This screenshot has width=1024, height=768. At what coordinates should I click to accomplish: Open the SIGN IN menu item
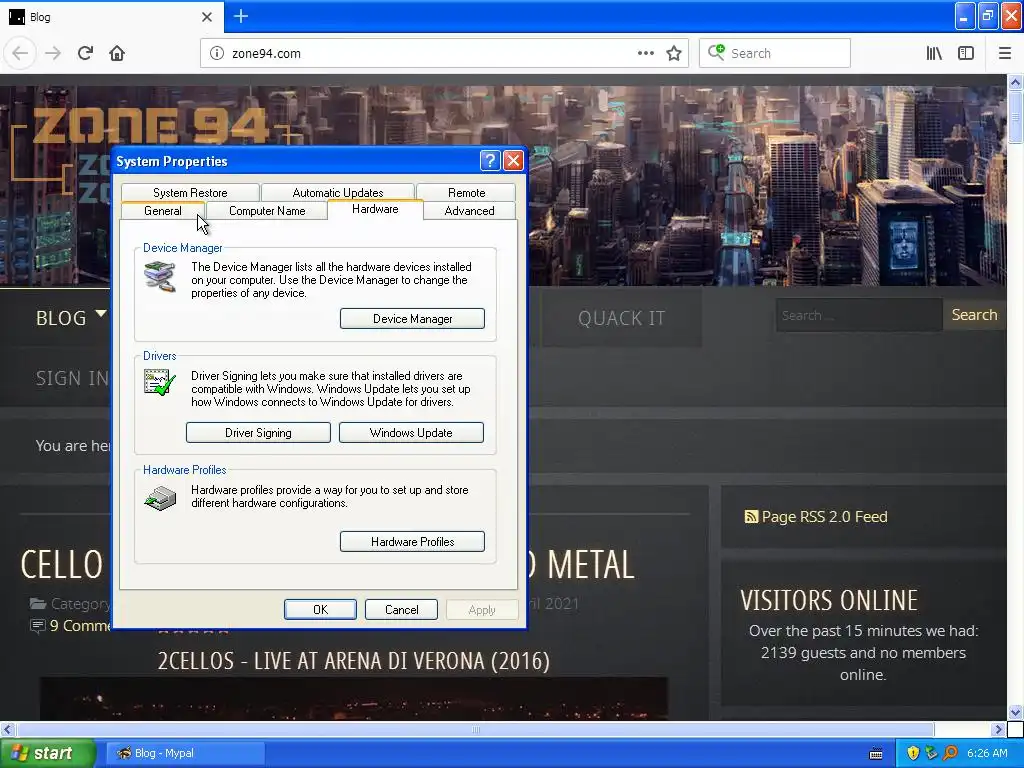(72, 378)
